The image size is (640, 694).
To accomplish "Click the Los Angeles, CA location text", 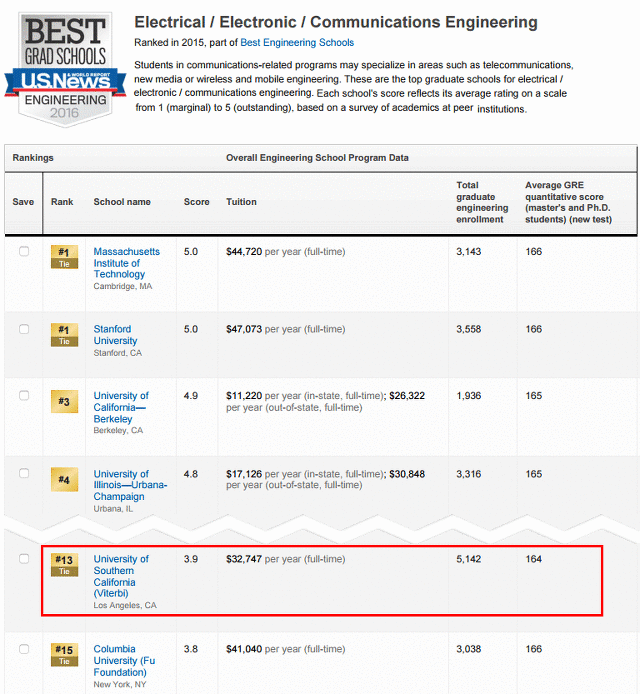I will 125,605.
